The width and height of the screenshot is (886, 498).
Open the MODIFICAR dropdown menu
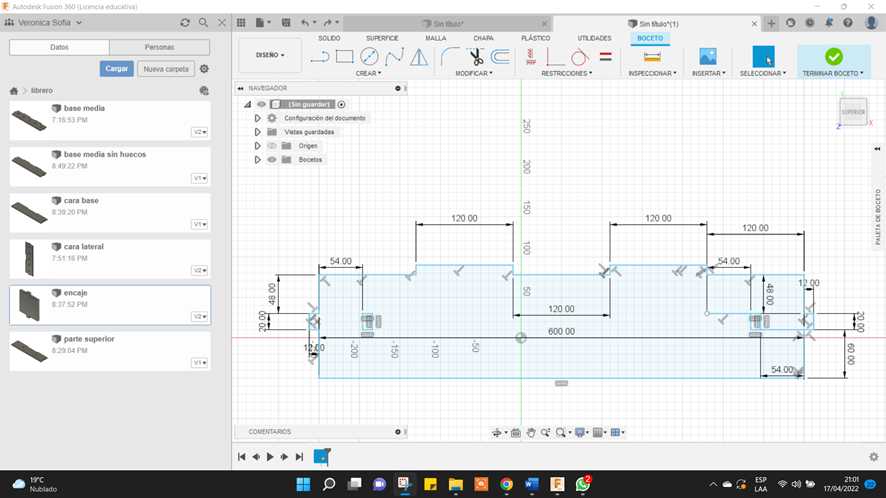(x=474, y=73)
